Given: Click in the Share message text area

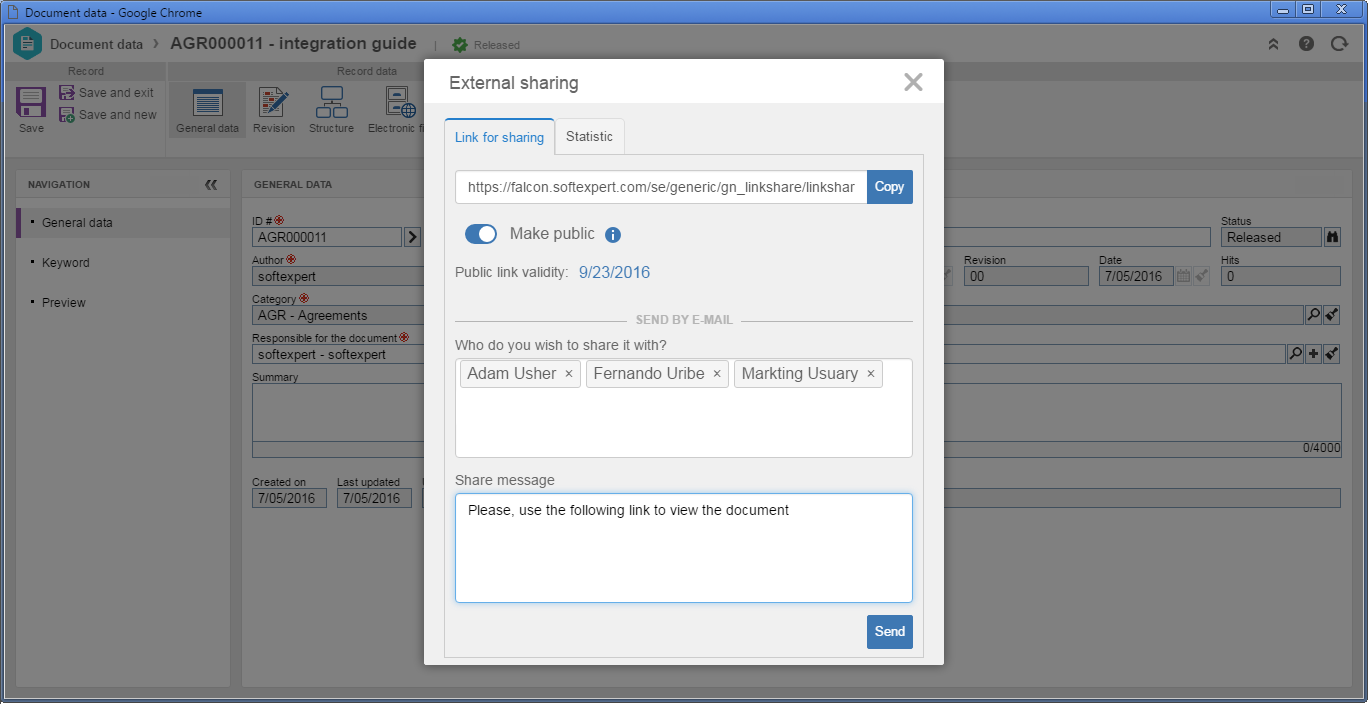Looking at the screenshot, I should 684,548.
